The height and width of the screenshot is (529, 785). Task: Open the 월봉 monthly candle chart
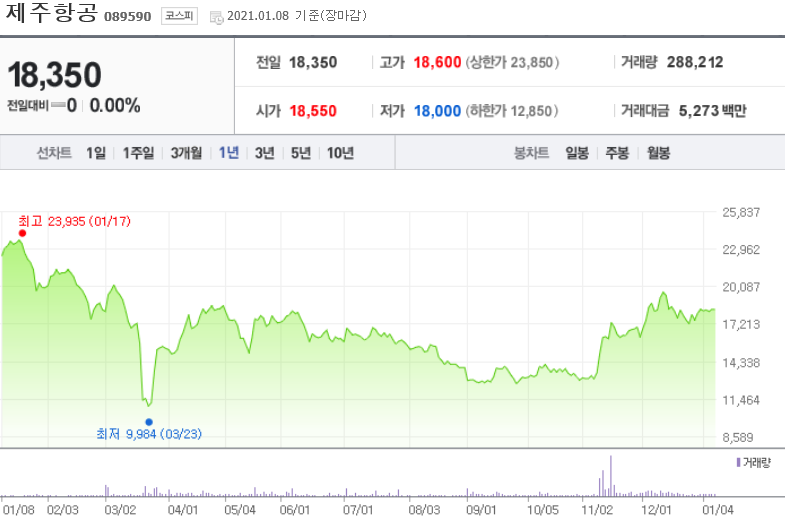click(658, 153)
